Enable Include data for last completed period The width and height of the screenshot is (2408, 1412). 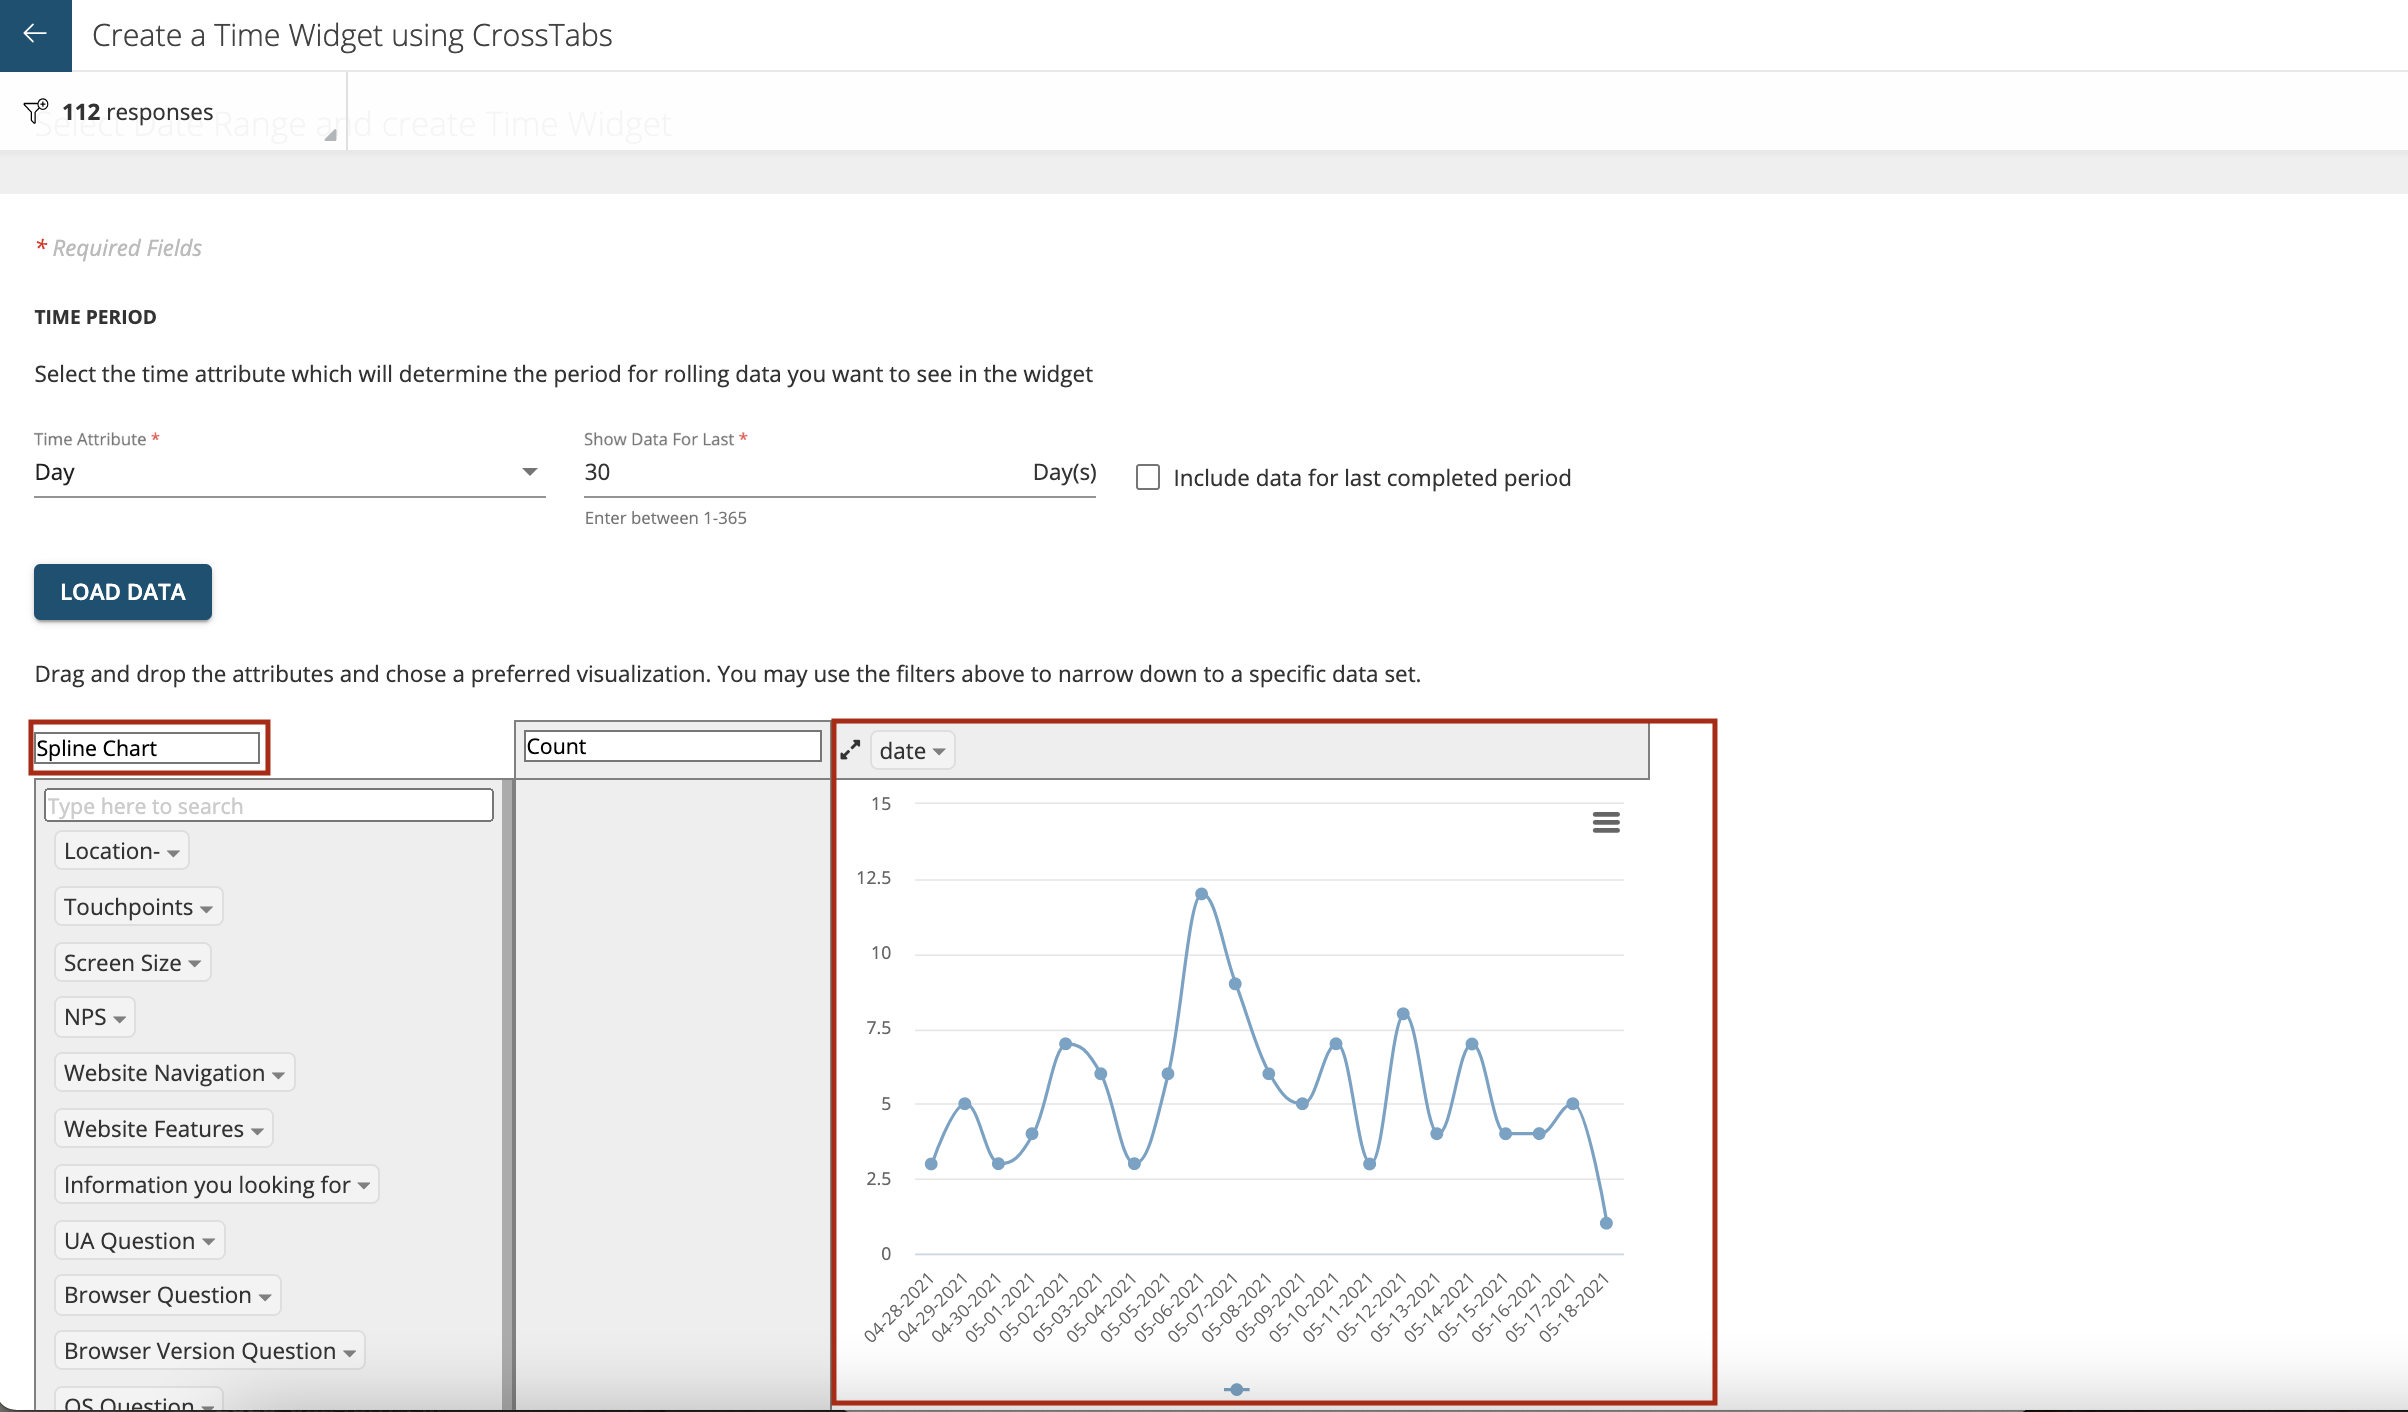pyautogui.click(x=1148, y=477)
